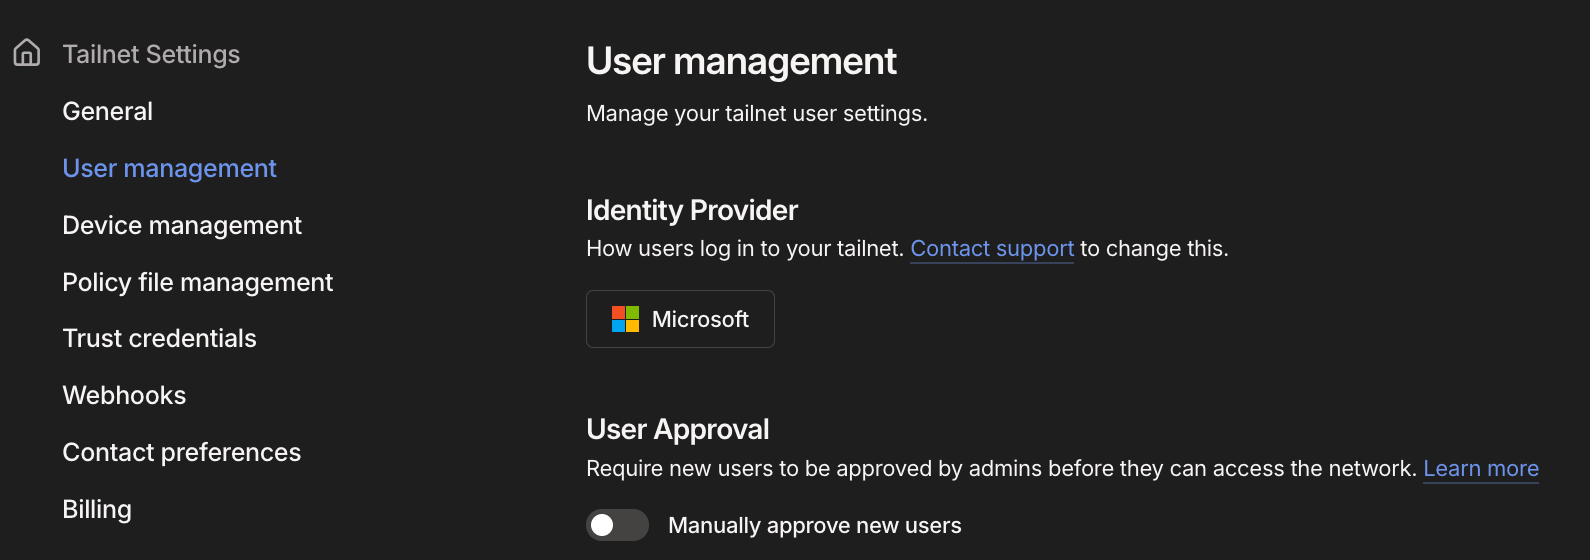Click the Identity Provider section heading
This screenshot has width=1590, height=560.
(x=691, y=210)
